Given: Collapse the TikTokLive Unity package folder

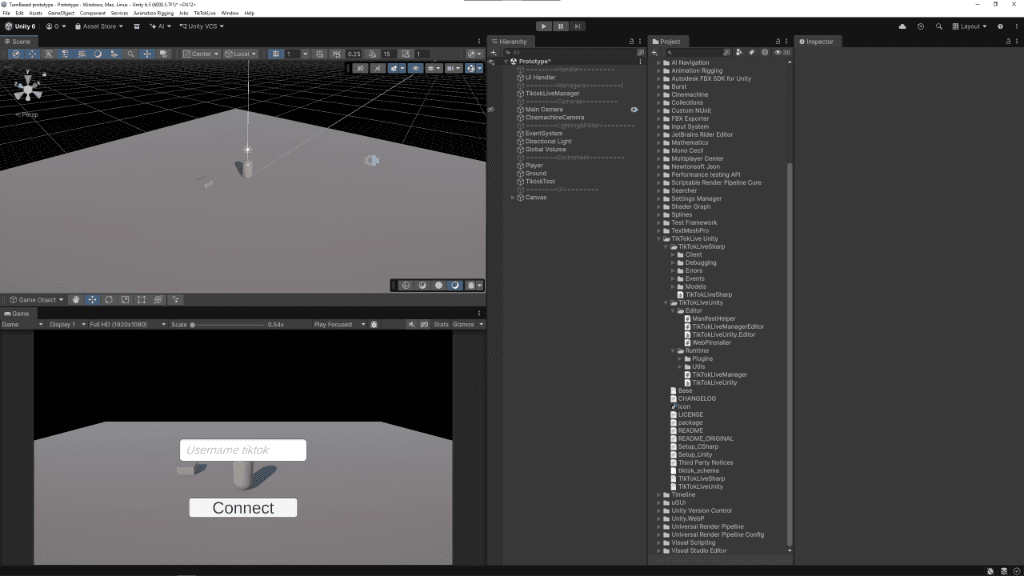Looking at the screenshot, I should click(x=659, y=239).
